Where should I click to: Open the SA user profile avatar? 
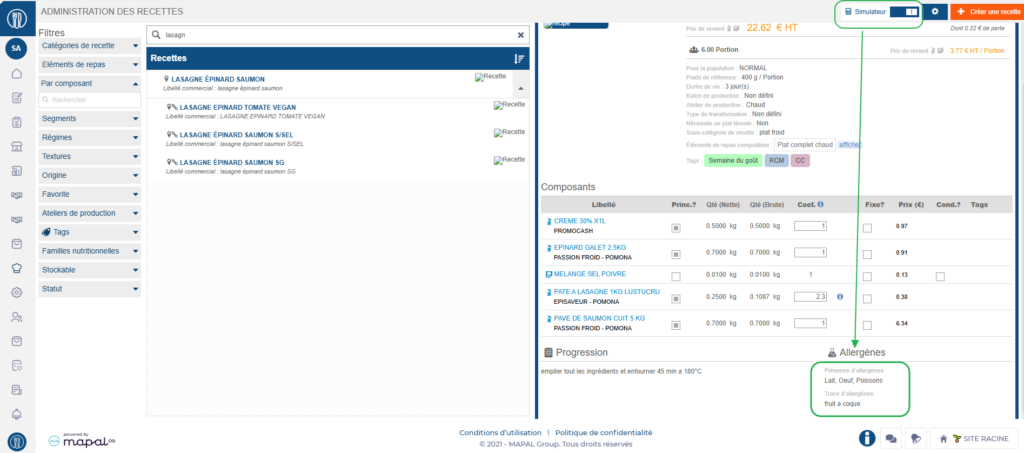coord(16,48)
